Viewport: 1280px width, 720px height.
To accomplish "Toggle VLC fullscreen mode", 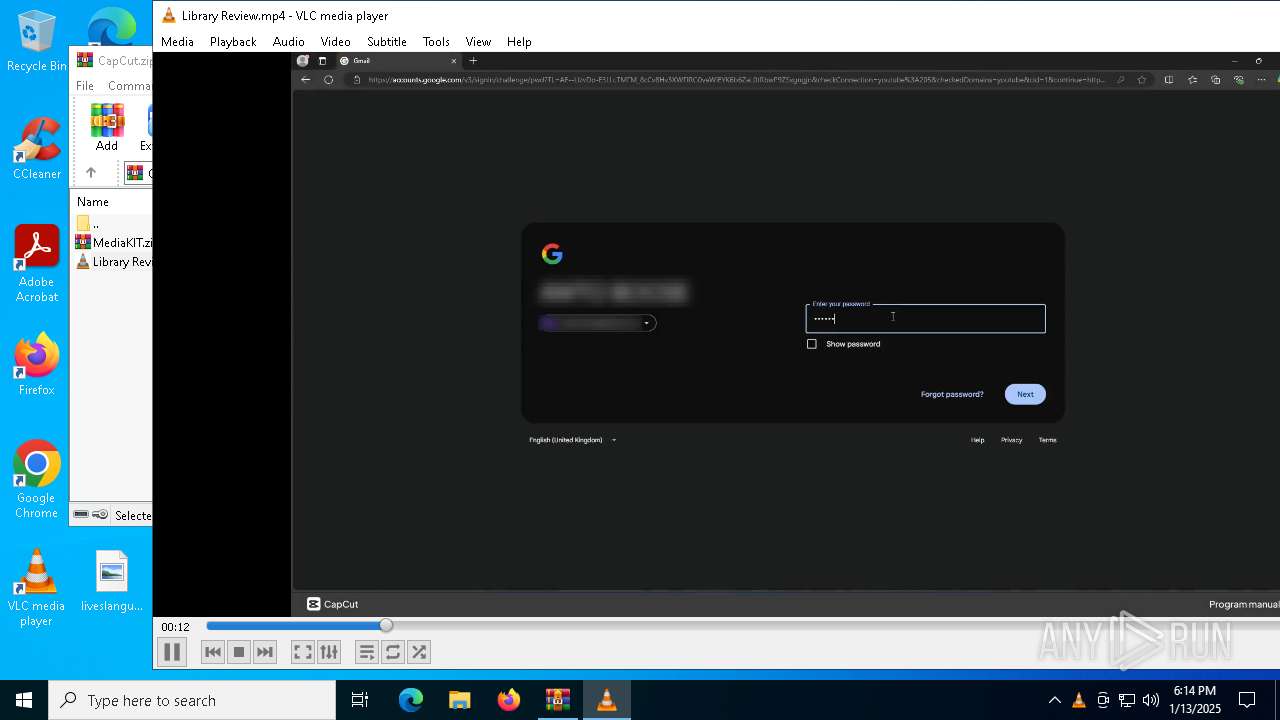I will (302, 652).
